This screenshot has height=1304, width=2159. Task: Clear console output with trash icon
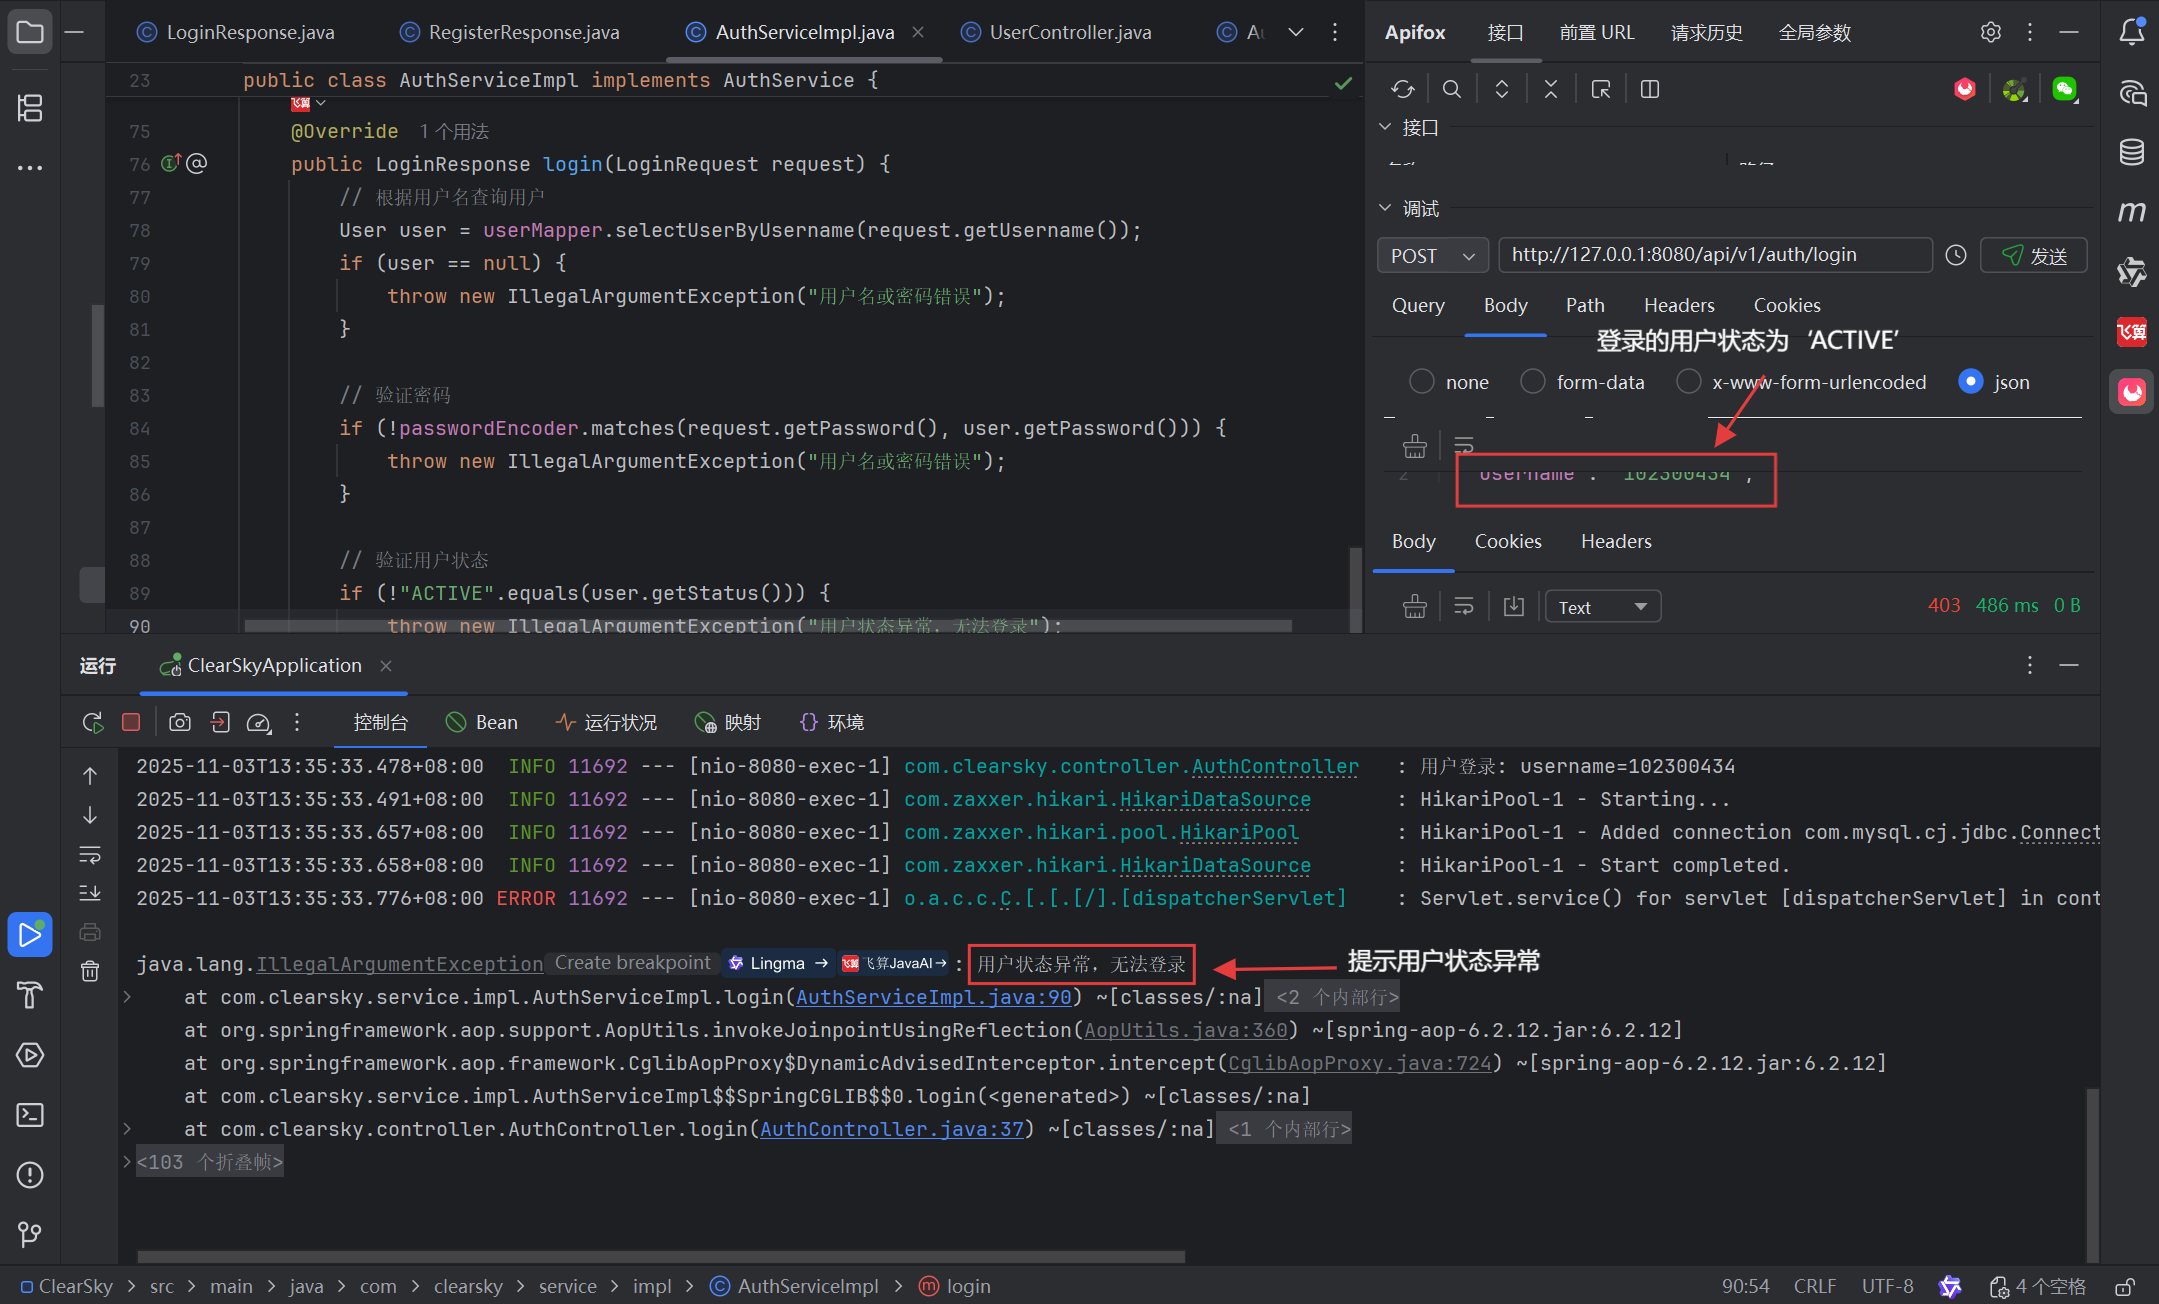point(90,971)
